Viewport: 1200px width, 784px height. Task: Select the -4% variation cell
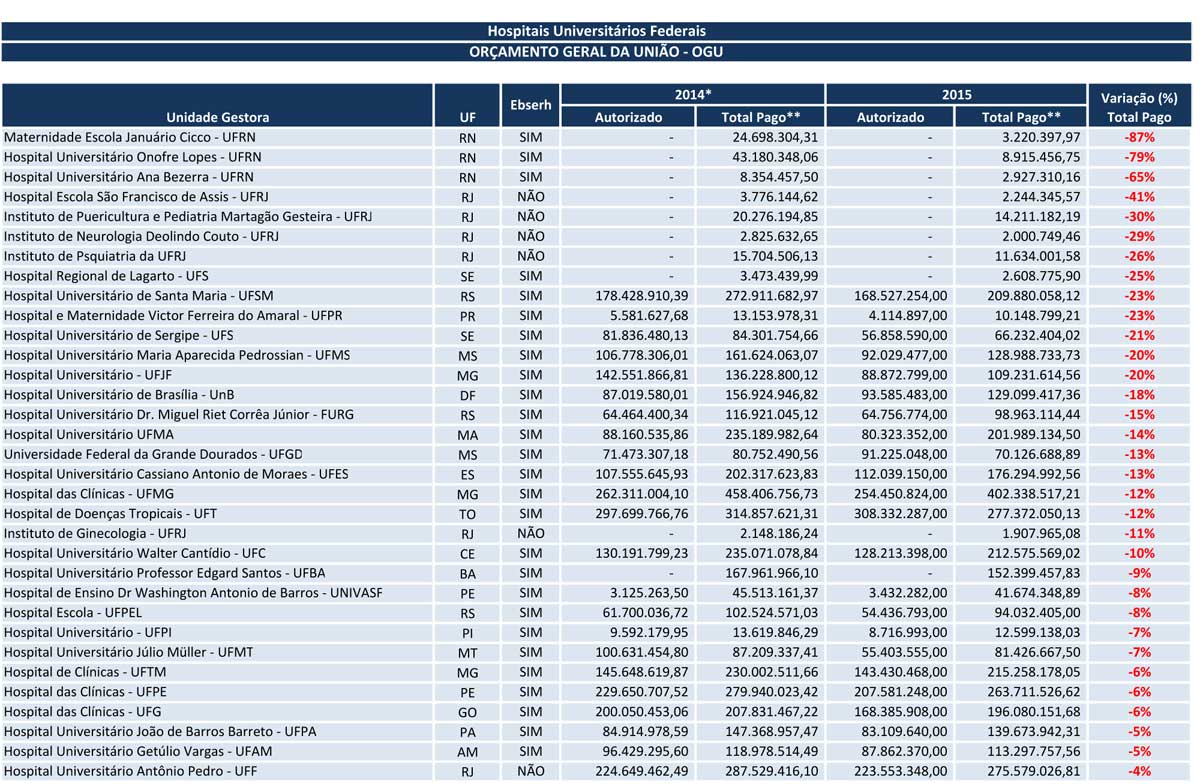1138,771
